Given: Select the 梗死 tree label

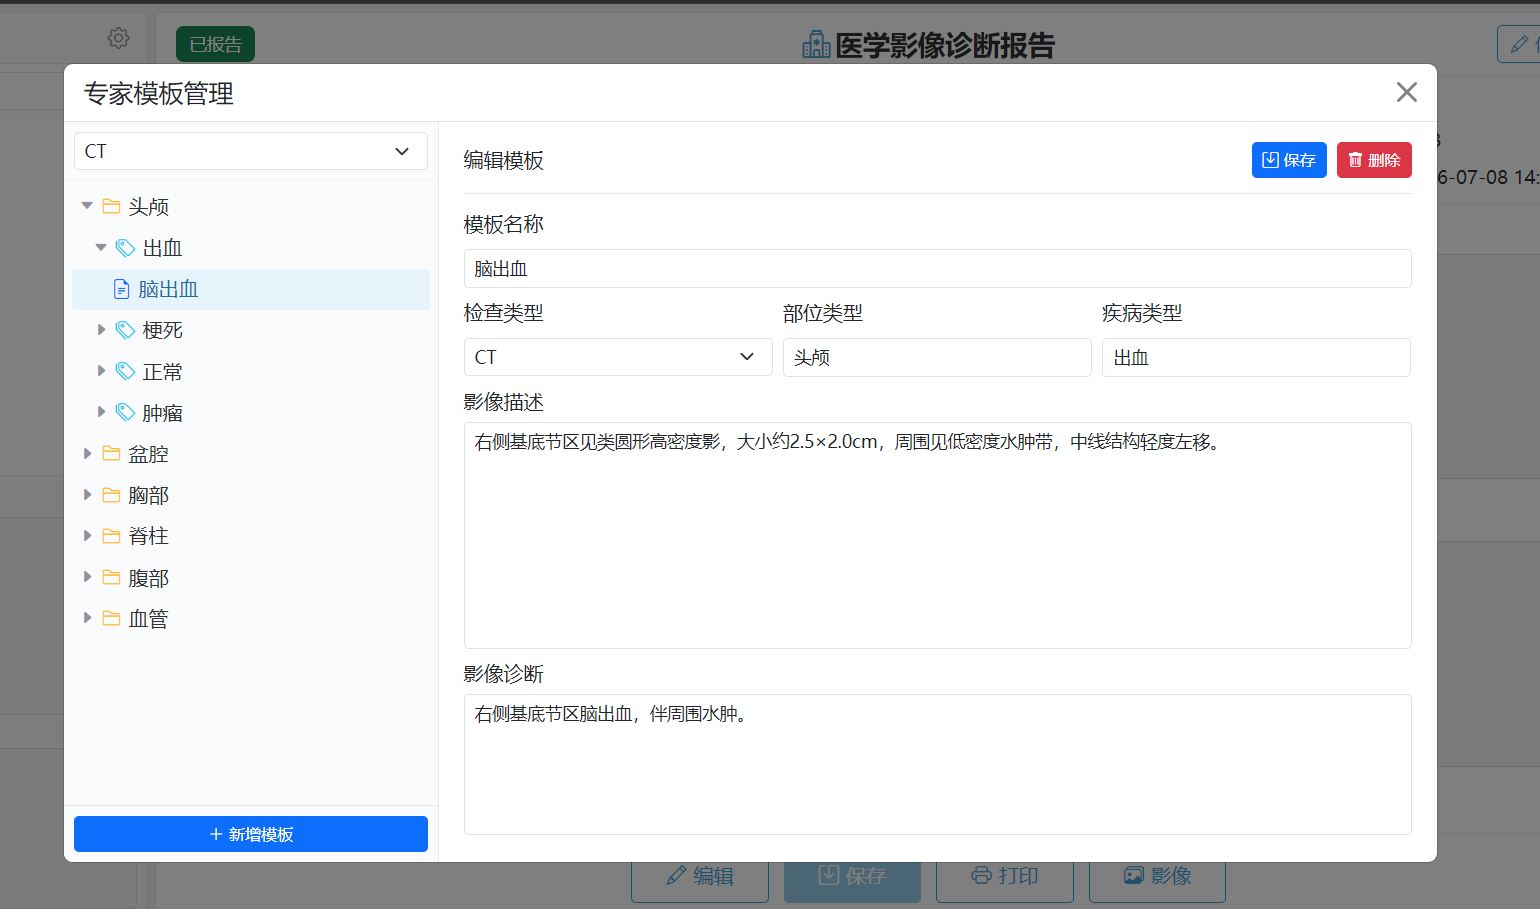Looking at the screenshot, I should click(162, 330).
